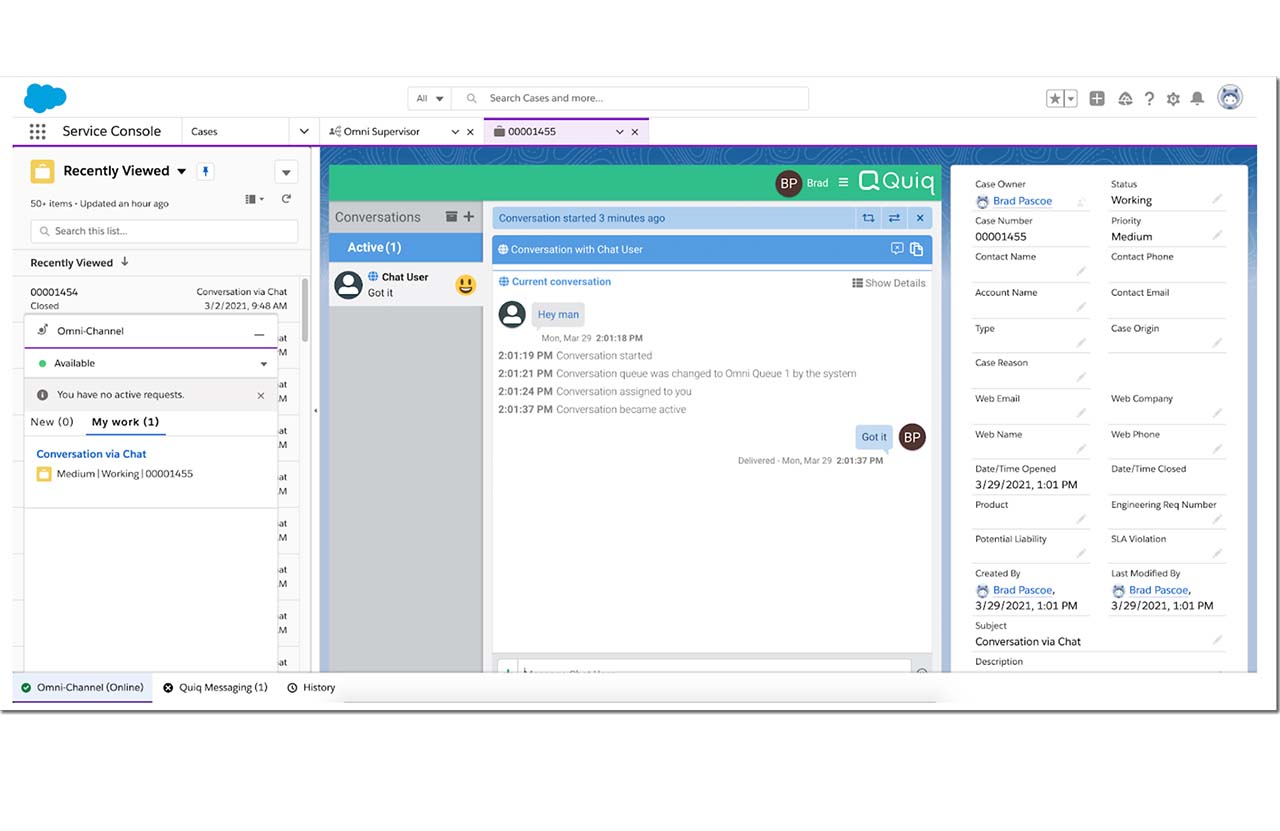The height and width of the screenshot is (831, 1280).
Task: Open the Global Actions plus menu
Action: (1097, 98)
